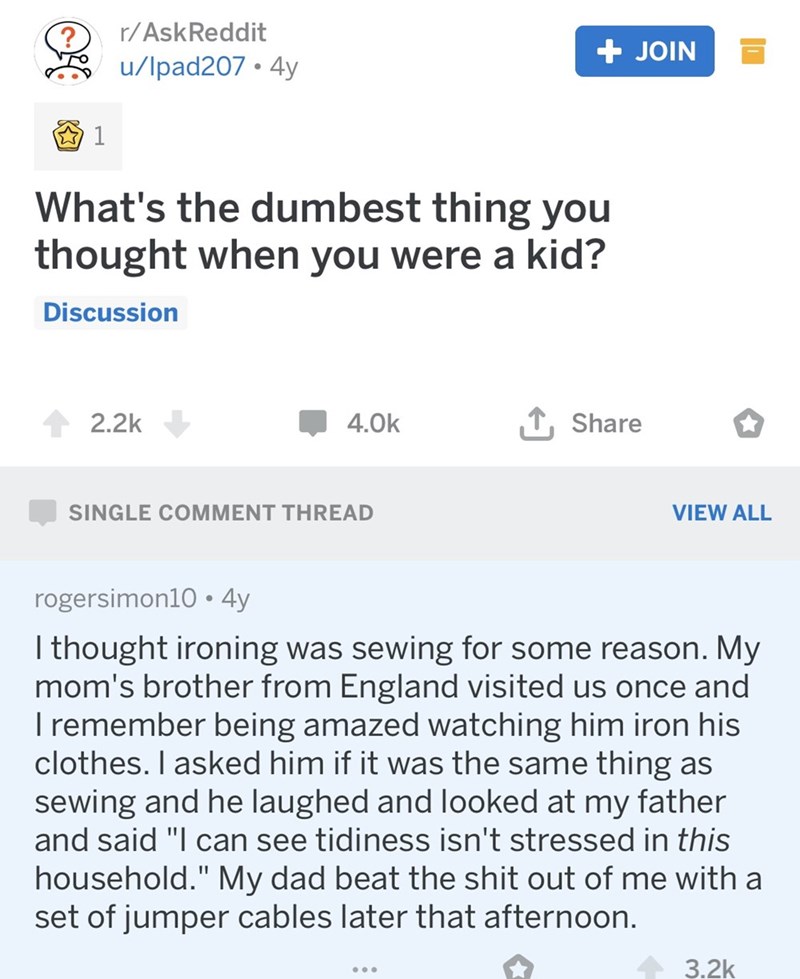Image resolution: width=800 pixels, height=979 pixels.
Task: Give an award to rogersimon10's comment
Action: (x=517, y=966)
